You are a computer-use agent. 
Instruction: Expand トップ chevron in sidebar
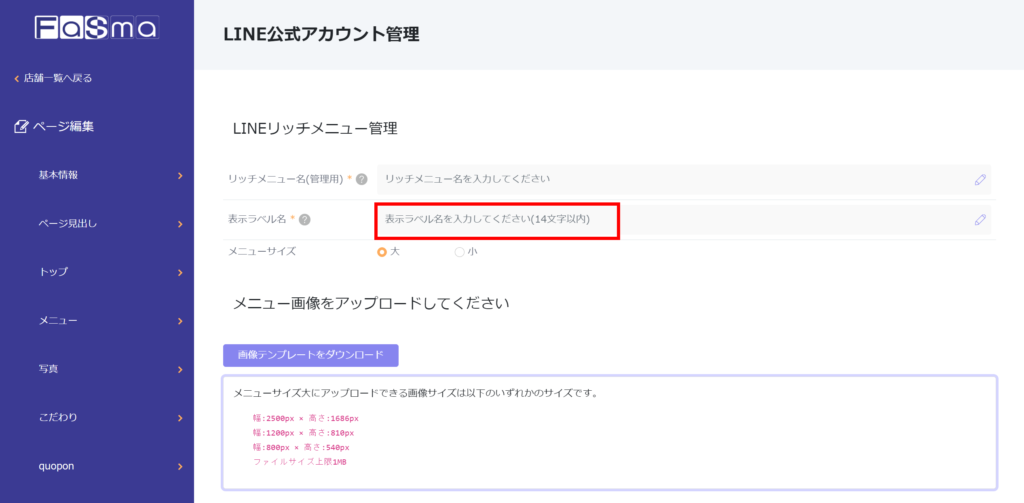[180, 272]
